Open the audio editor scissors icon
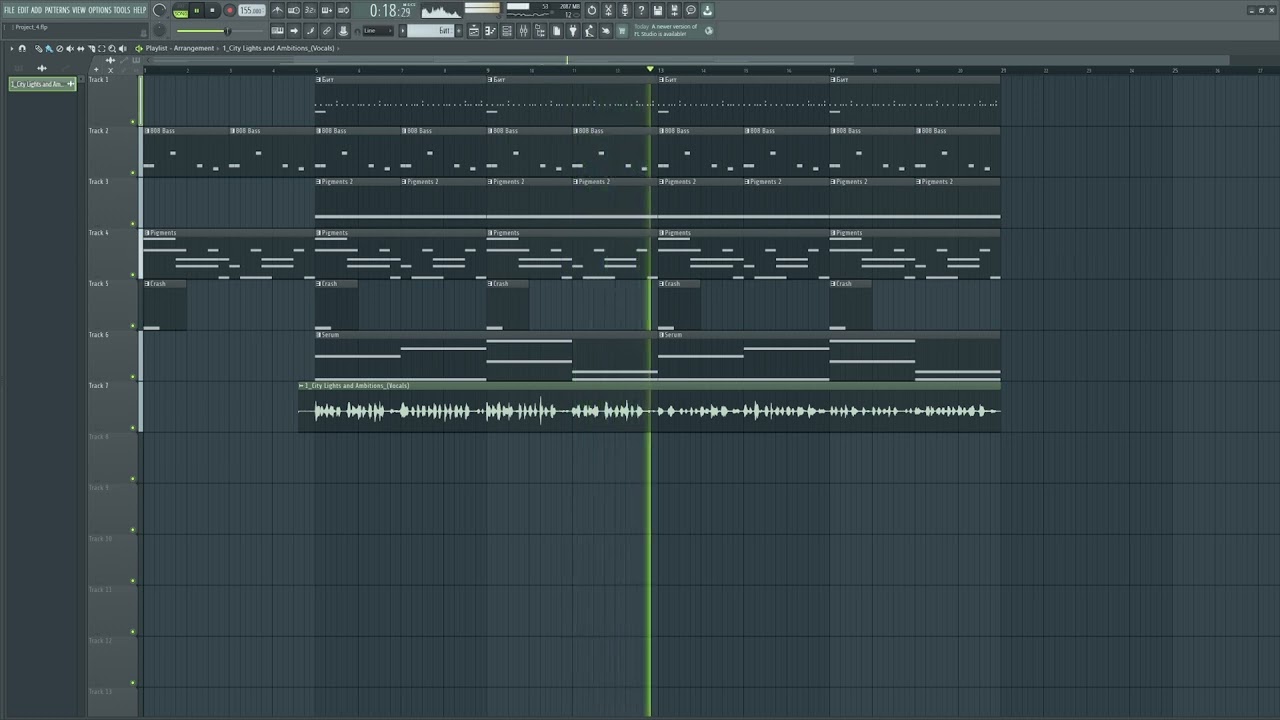The image size is (1280, 720). [x=608, y=10]
